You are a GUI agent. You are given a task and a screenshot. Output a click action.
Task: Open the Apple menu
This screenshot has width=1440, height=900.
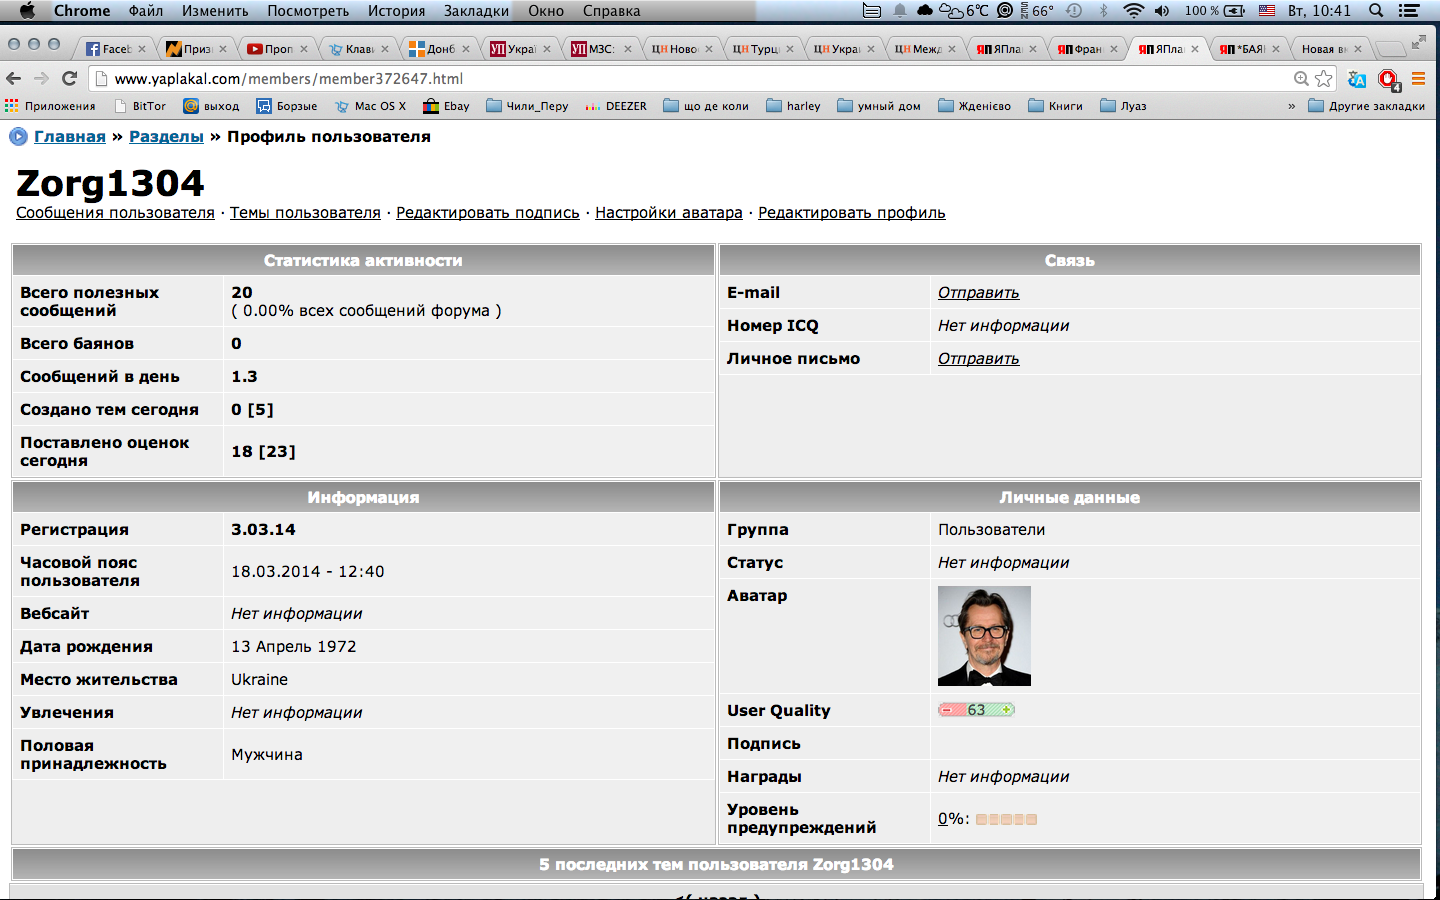27,10
